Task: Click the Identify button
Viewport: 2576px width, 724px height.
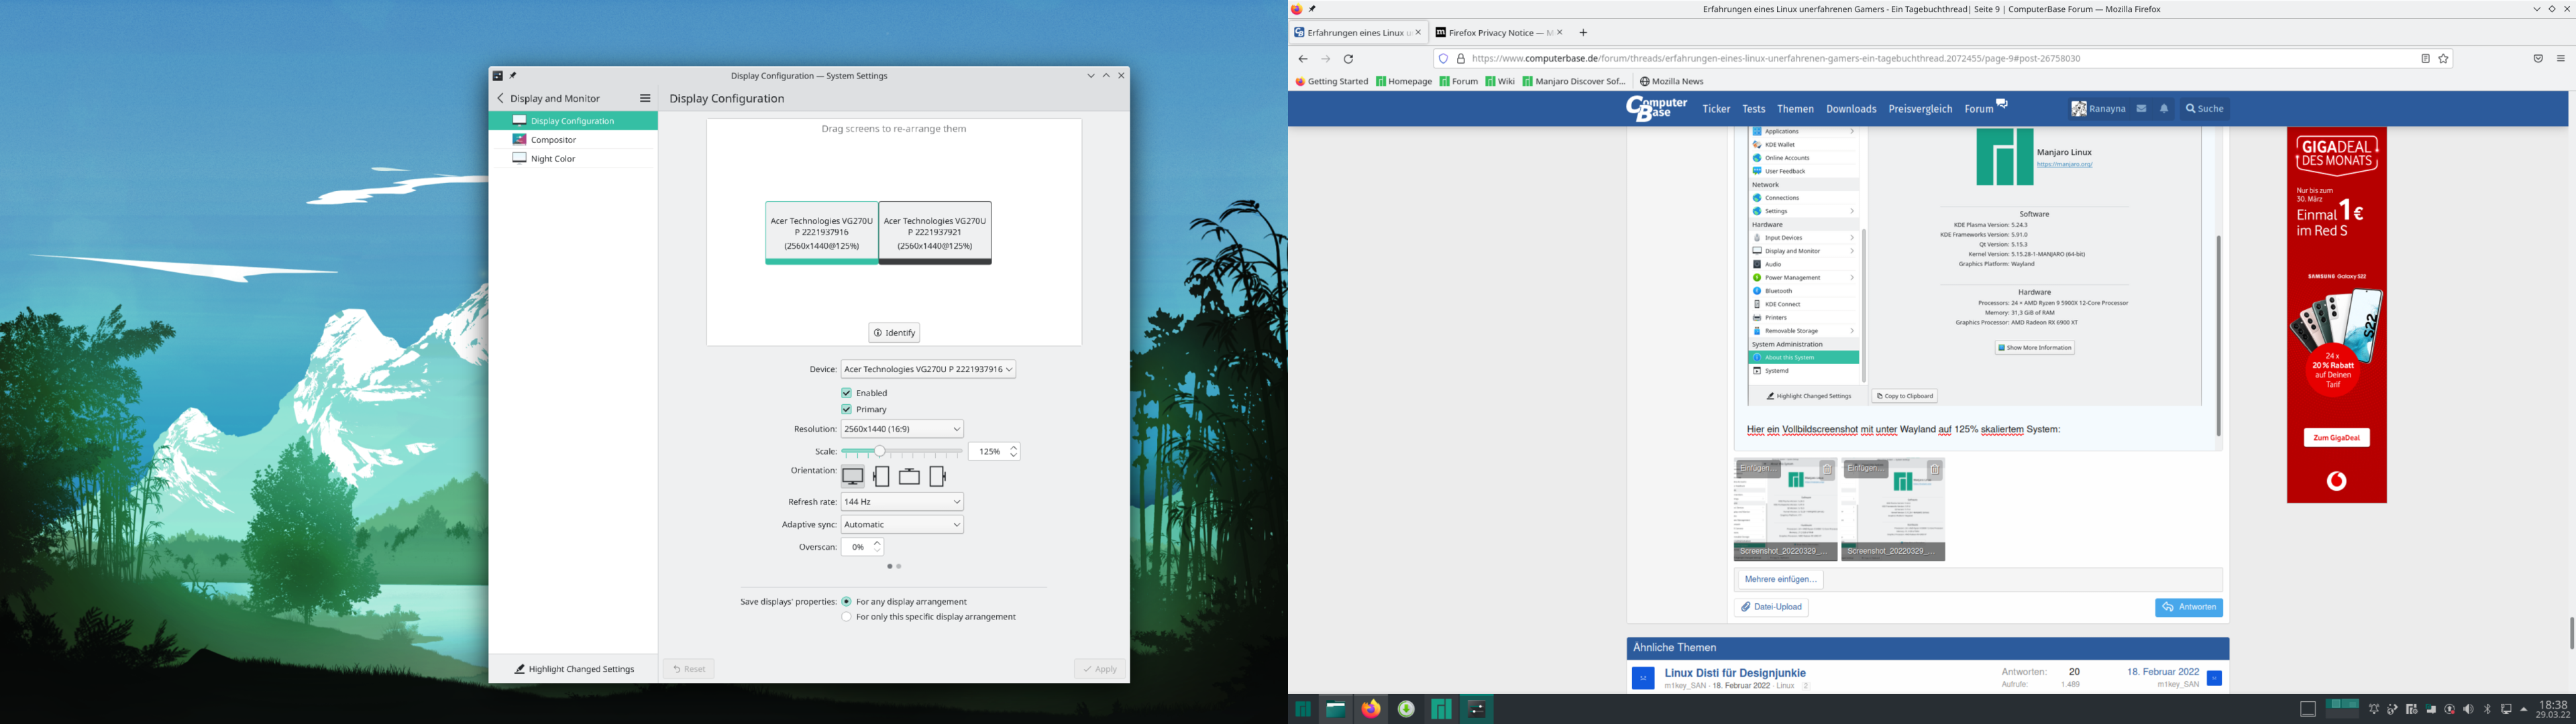Action: click(893, 333)
